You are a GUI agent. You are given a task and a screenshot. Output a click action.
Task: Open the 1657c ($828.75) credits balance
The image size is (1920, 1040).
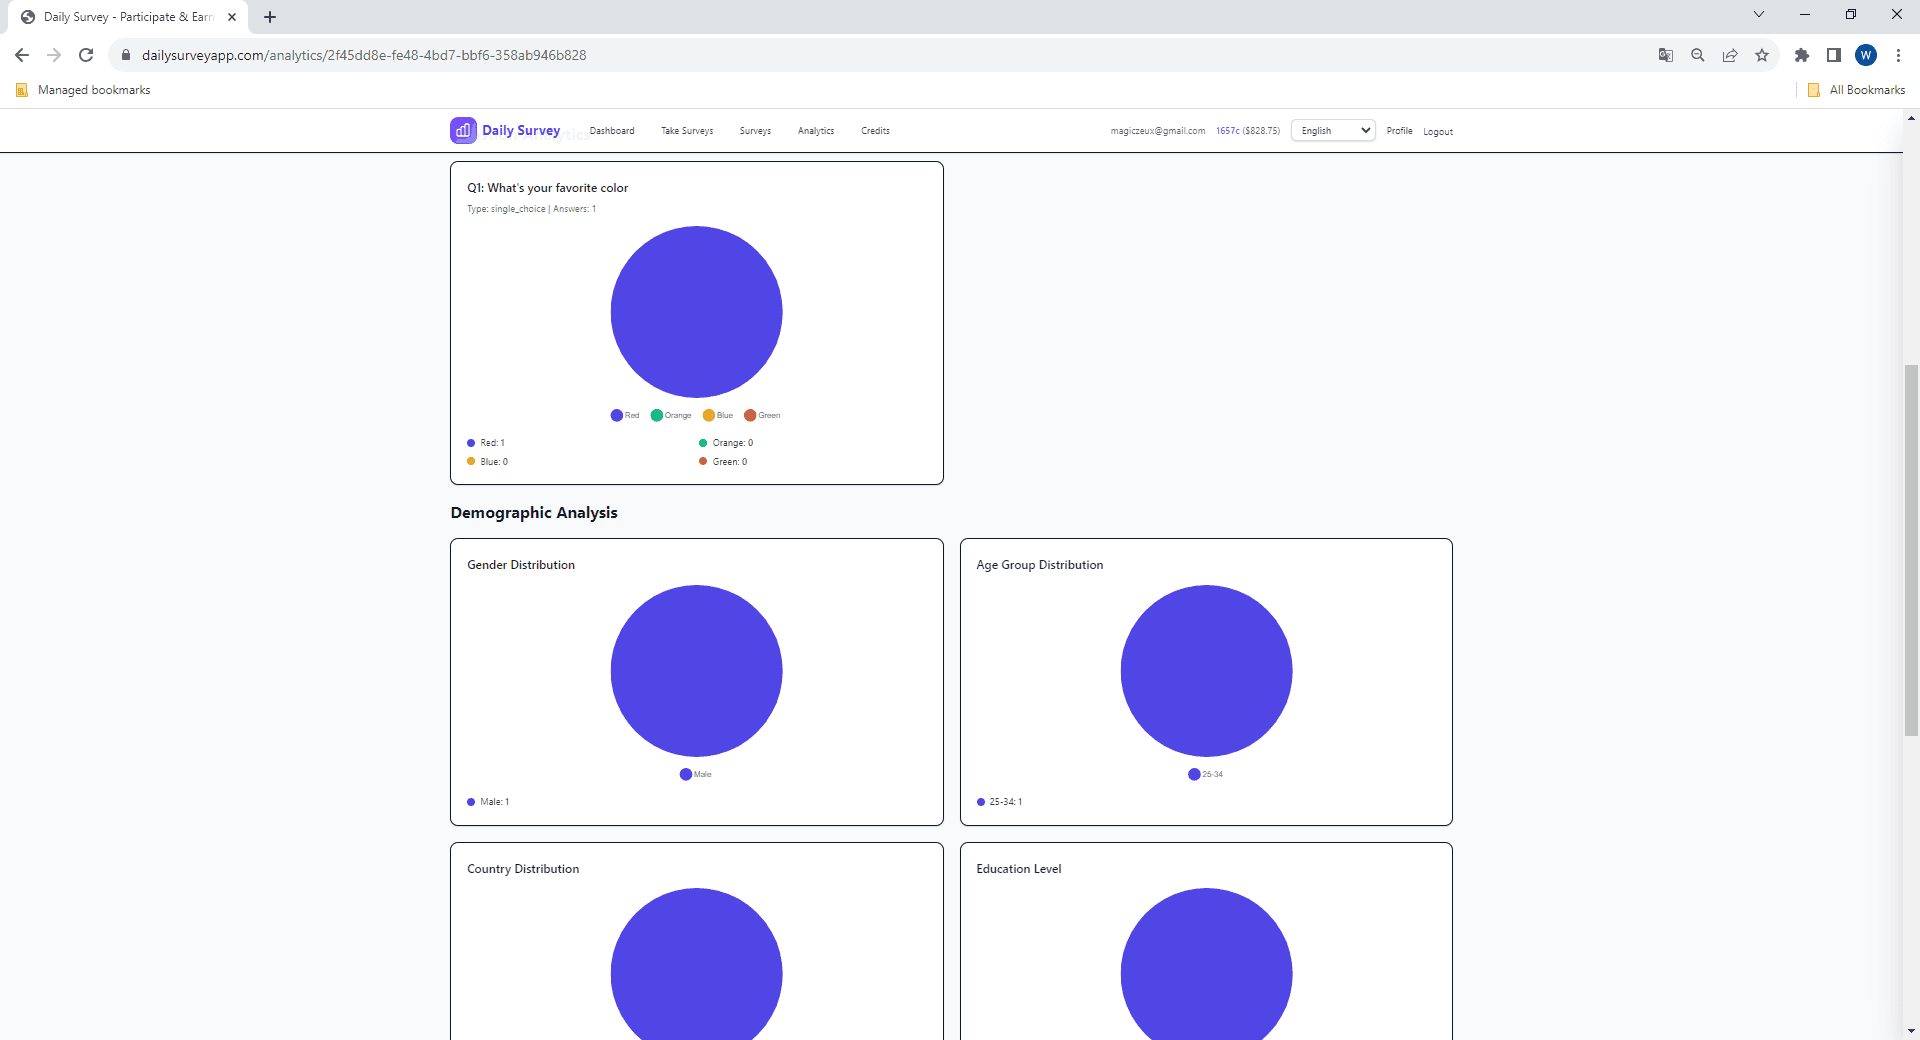1247,130
